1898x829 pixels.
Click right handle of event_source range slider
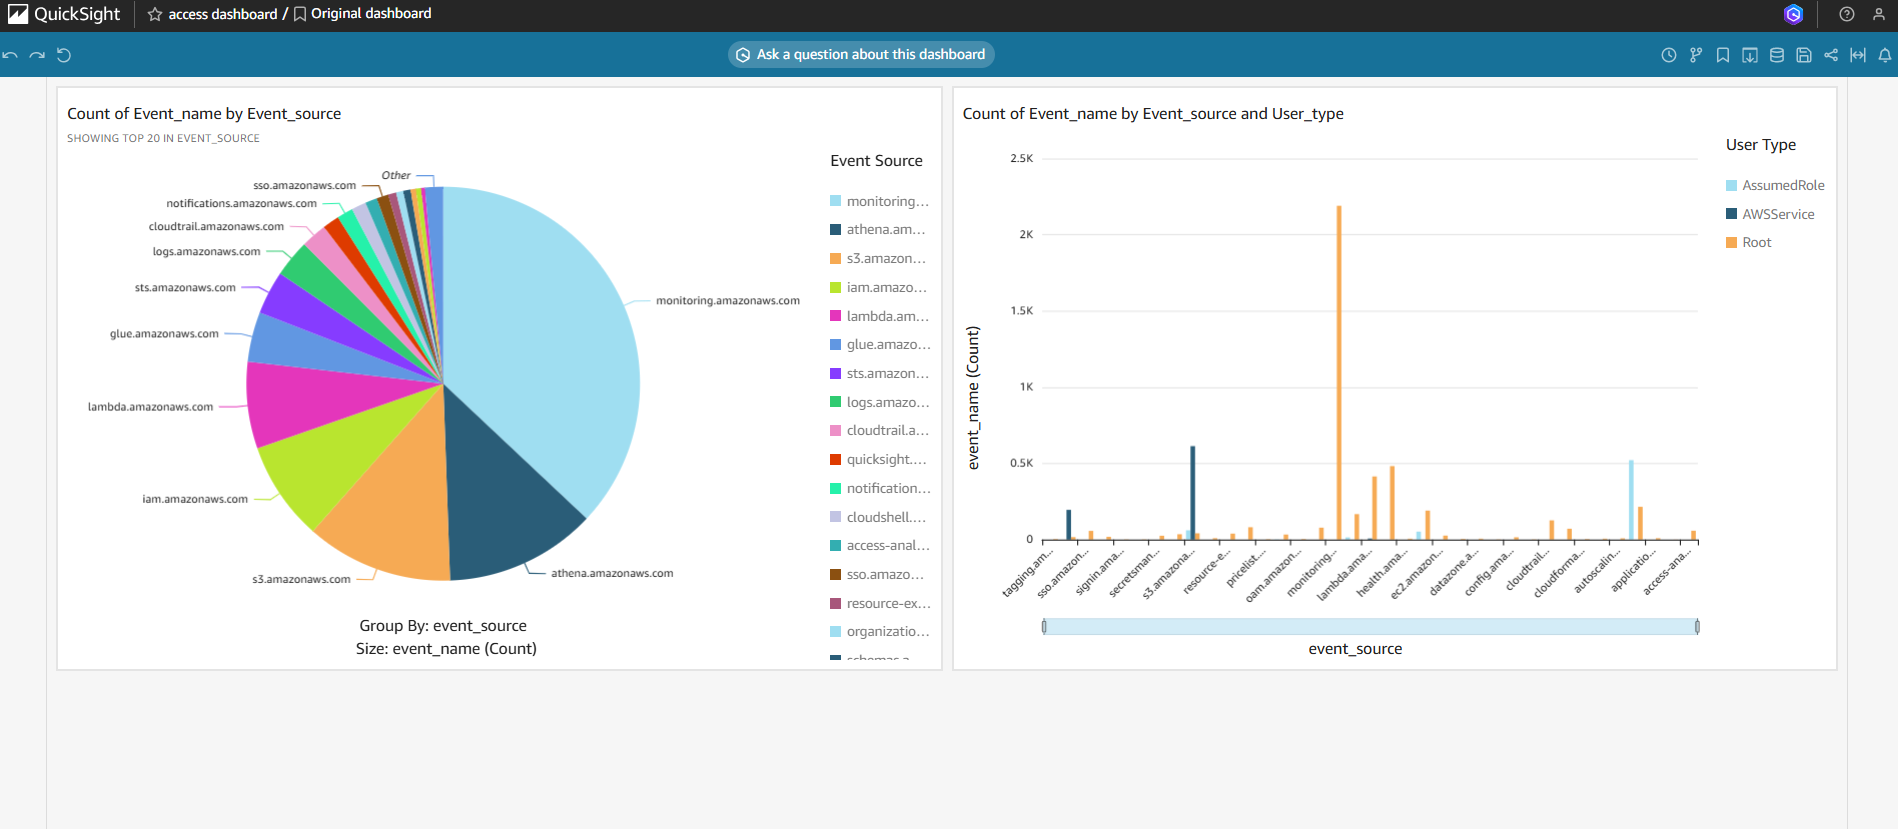pos(1697,626)
